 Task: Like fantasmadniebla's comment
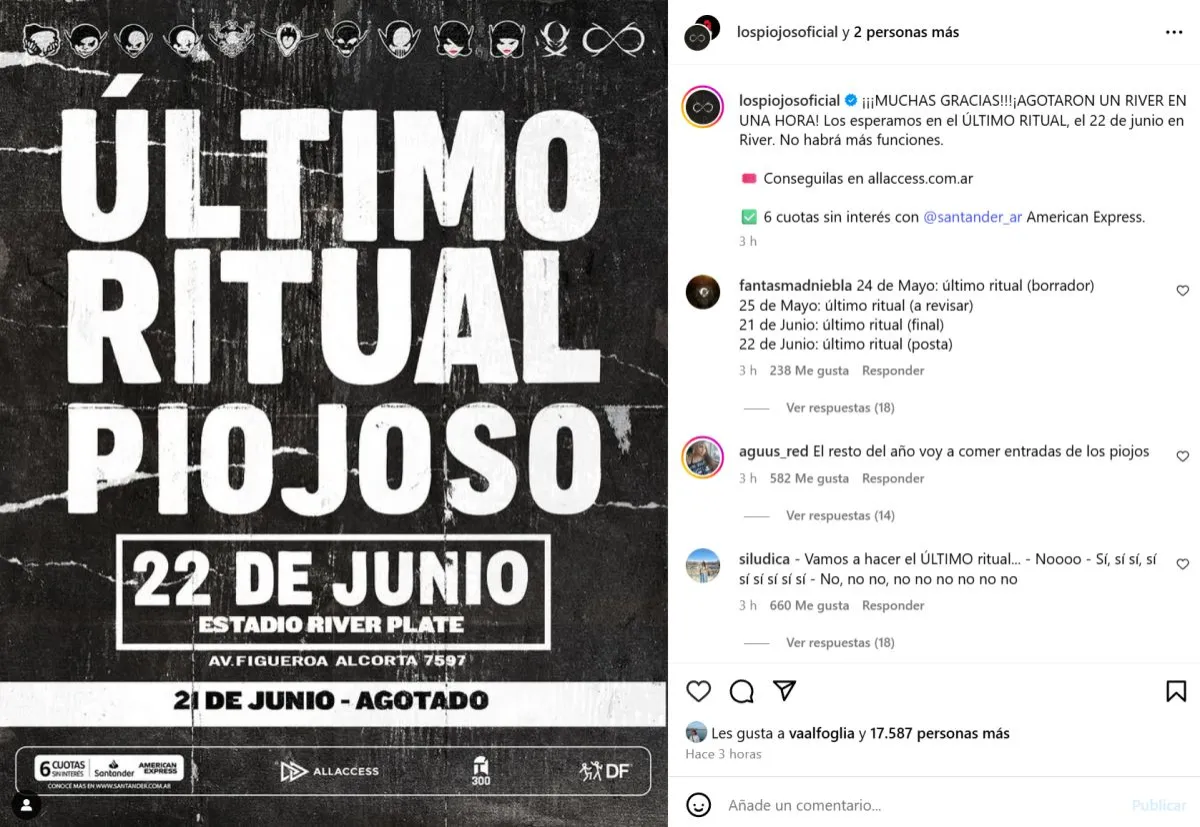point(1183,291)
